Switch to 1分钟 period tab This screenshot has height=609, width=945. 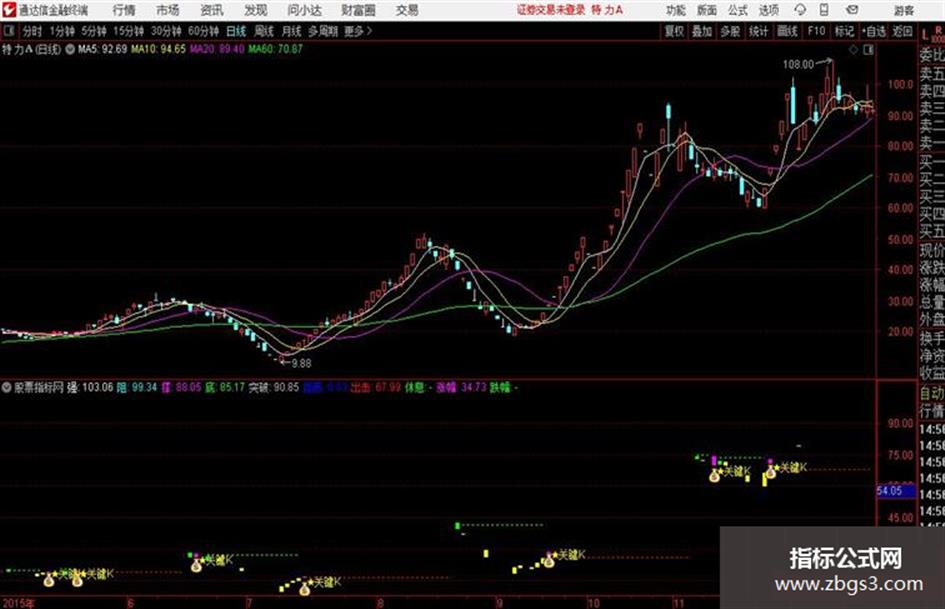click(x=61, y=31)
